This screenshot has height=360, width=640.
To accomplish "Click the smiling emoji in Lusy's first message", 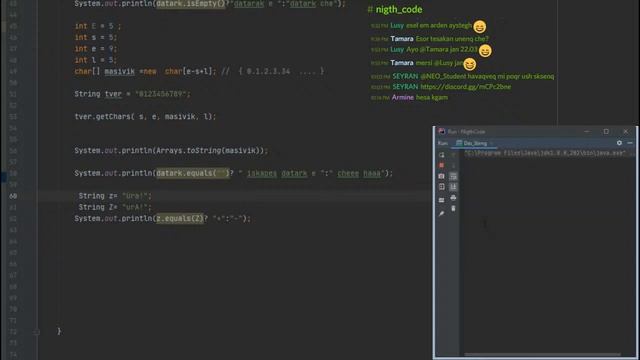I will tap(480, 27).
